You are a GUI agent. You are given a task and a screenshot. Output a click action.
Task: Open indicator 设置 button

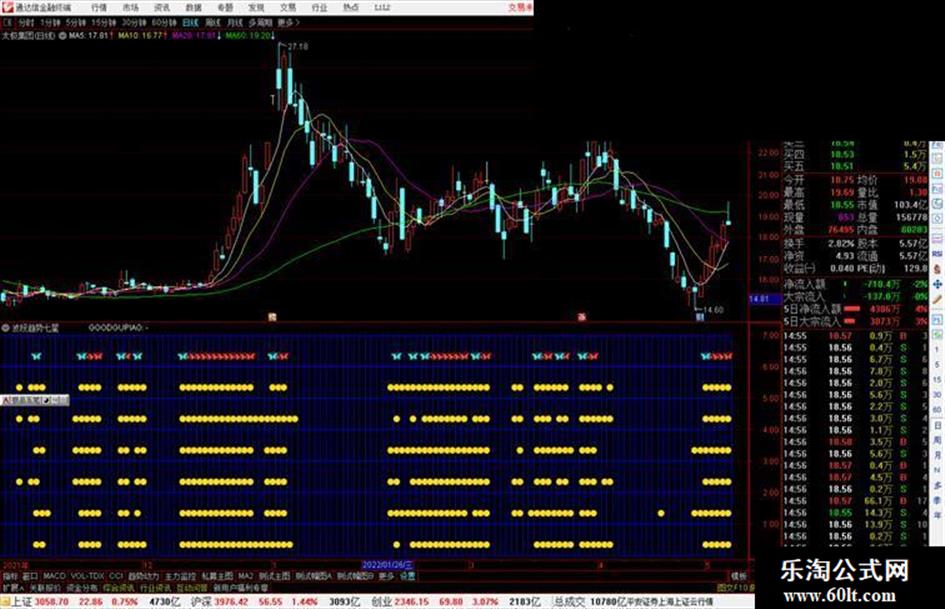408,576
